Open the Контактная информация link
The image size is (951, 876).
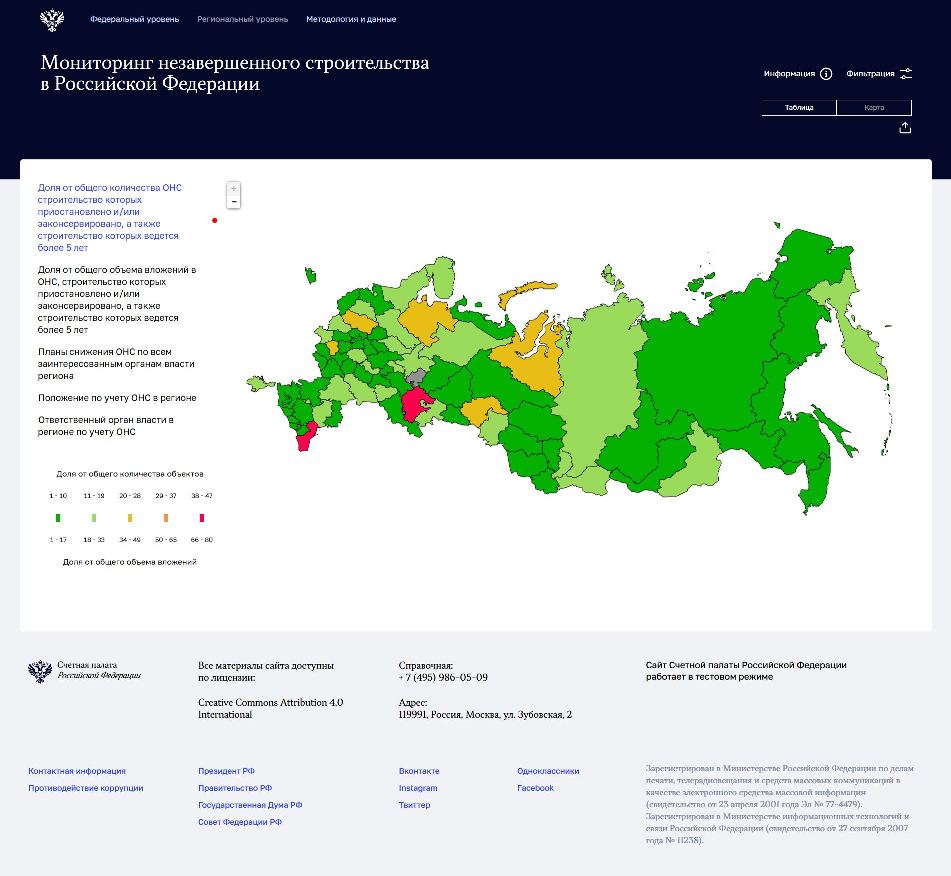tap(77, 771)
